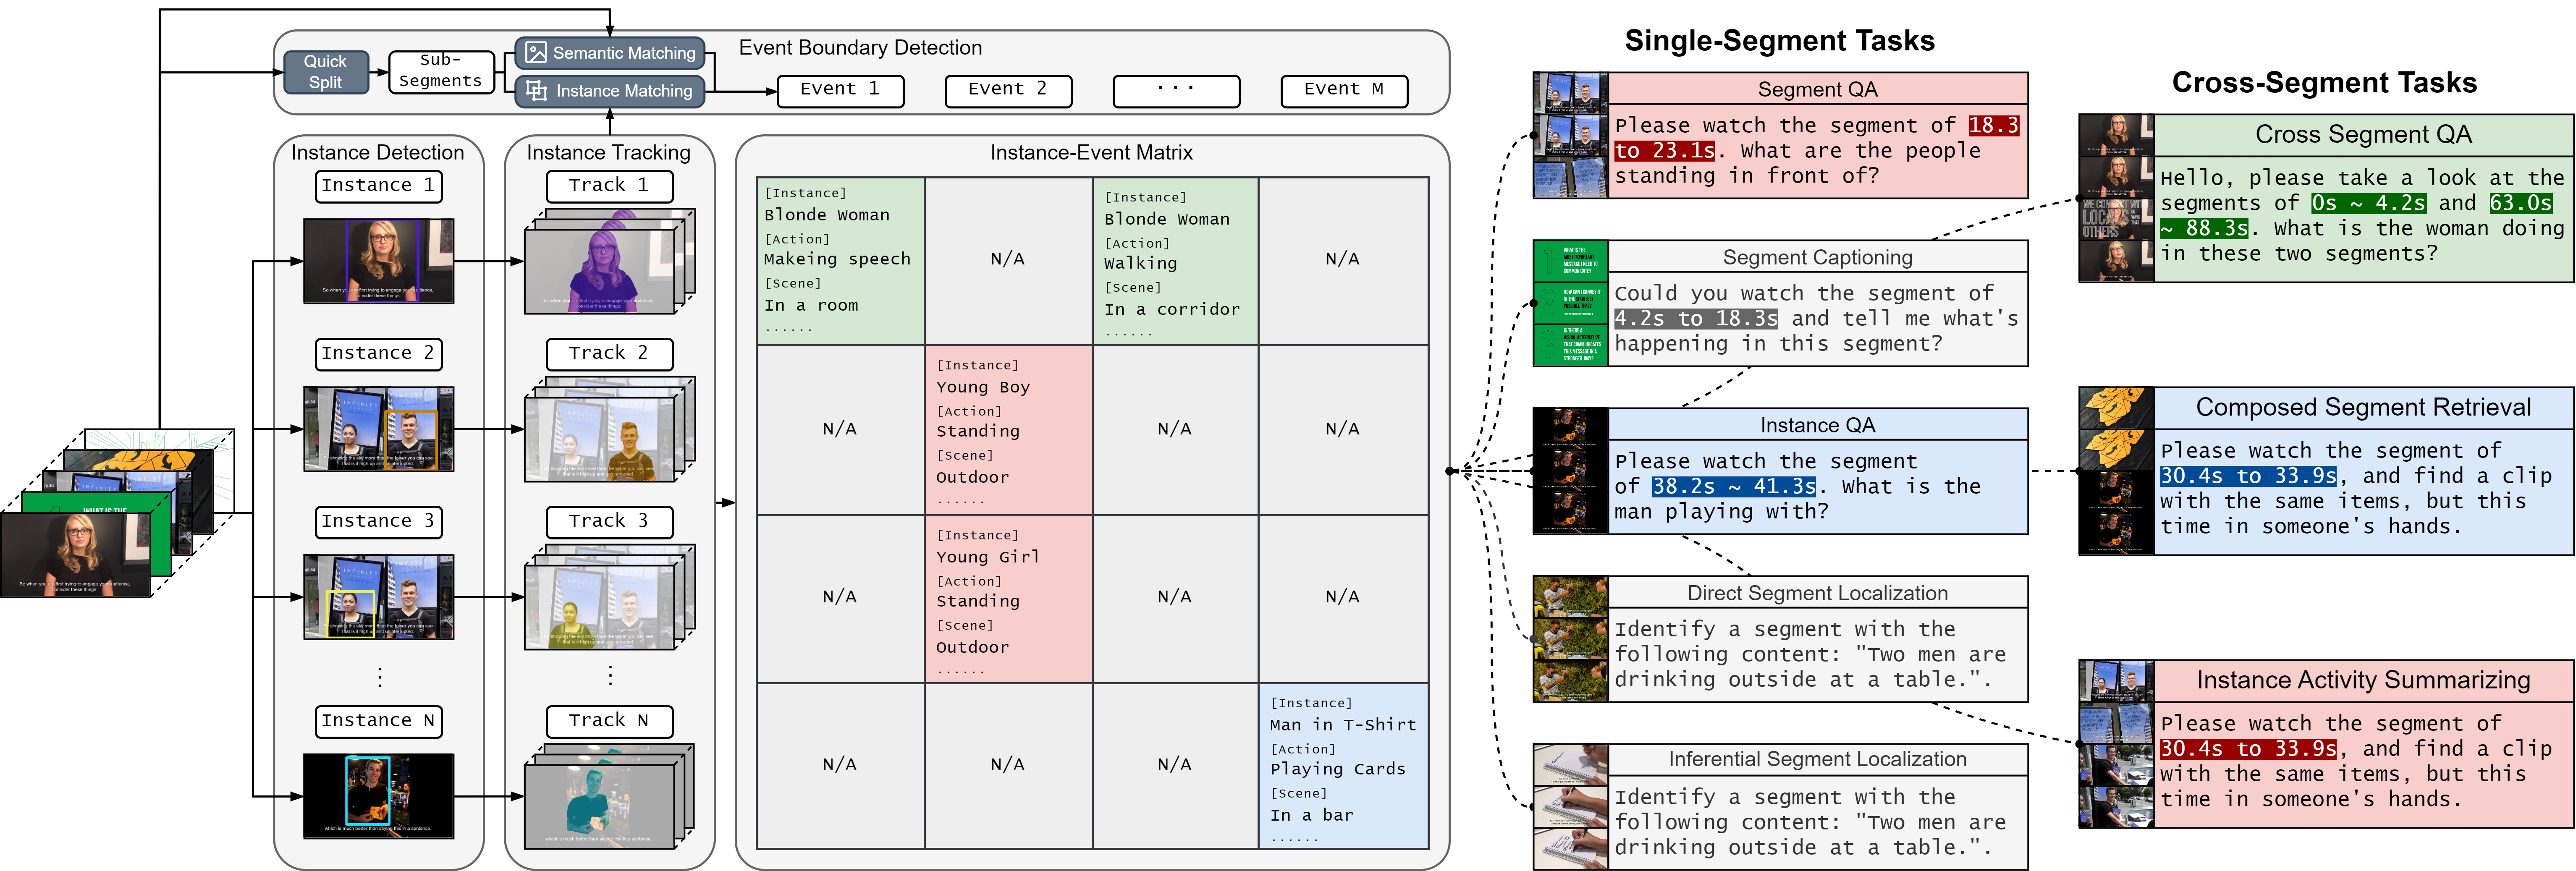Select the Sub-Segments box
The image size is (2576, 871).
point(441,72)
